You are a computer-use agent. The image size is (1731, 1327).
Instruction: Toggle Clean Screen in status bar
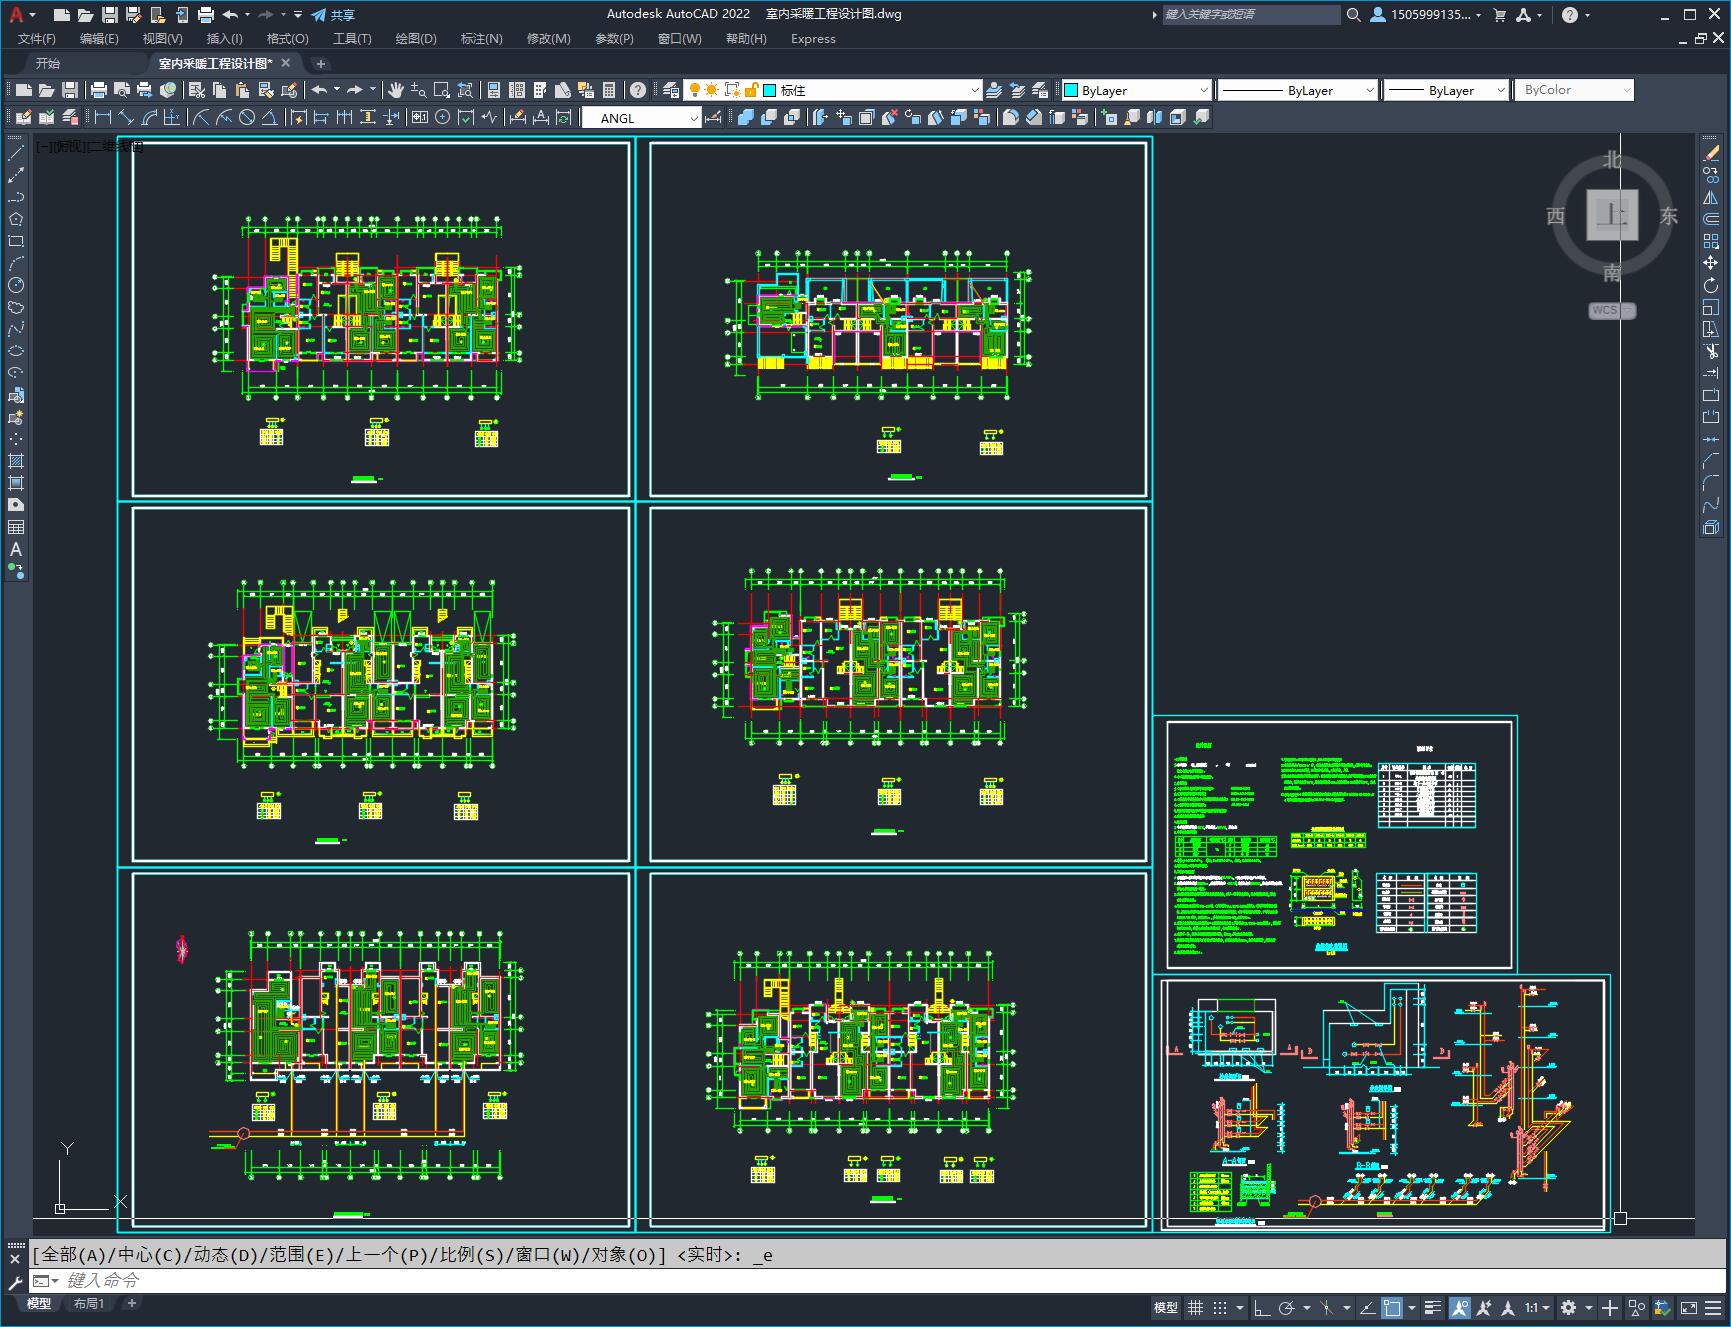pos(1688,1307)
